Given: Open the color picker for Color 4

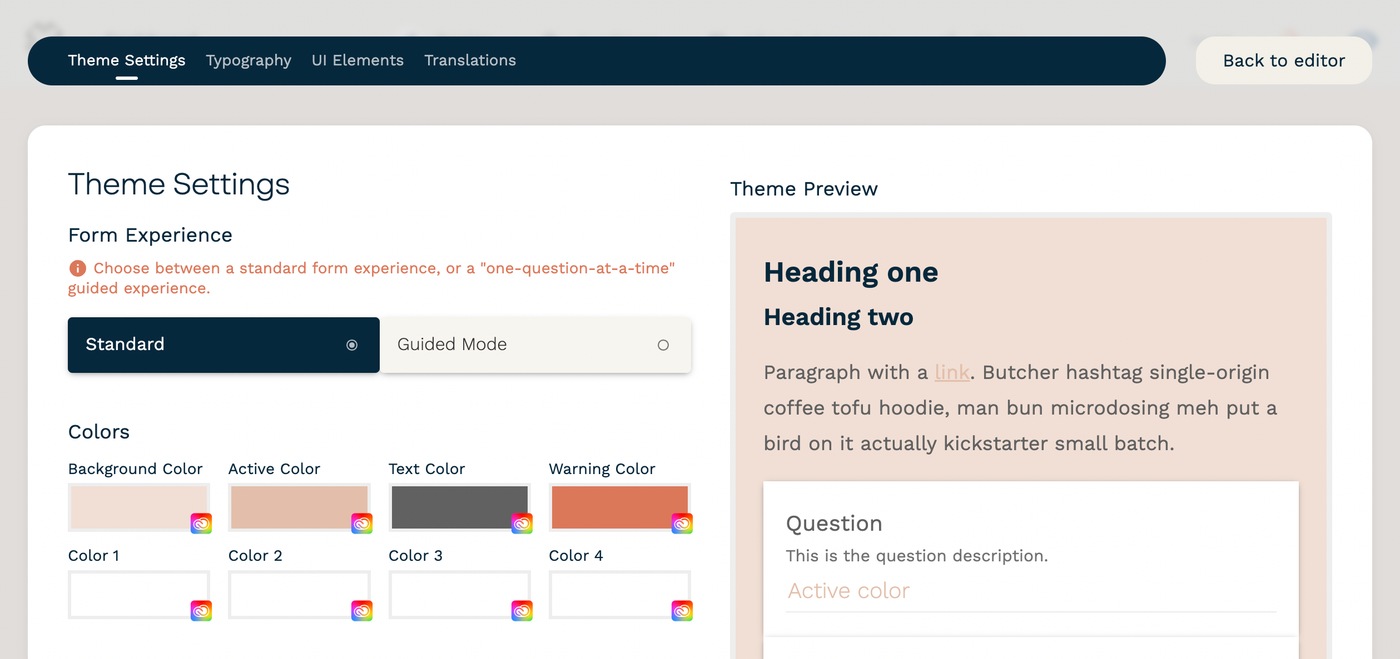Looking at the screenshot, I should [681, 610].
